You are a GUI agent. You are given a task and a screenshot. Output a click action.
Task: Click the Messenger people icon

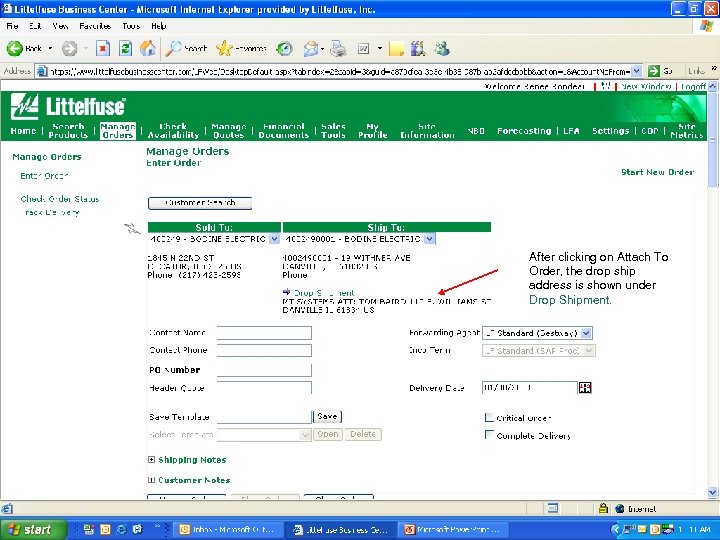442,48
